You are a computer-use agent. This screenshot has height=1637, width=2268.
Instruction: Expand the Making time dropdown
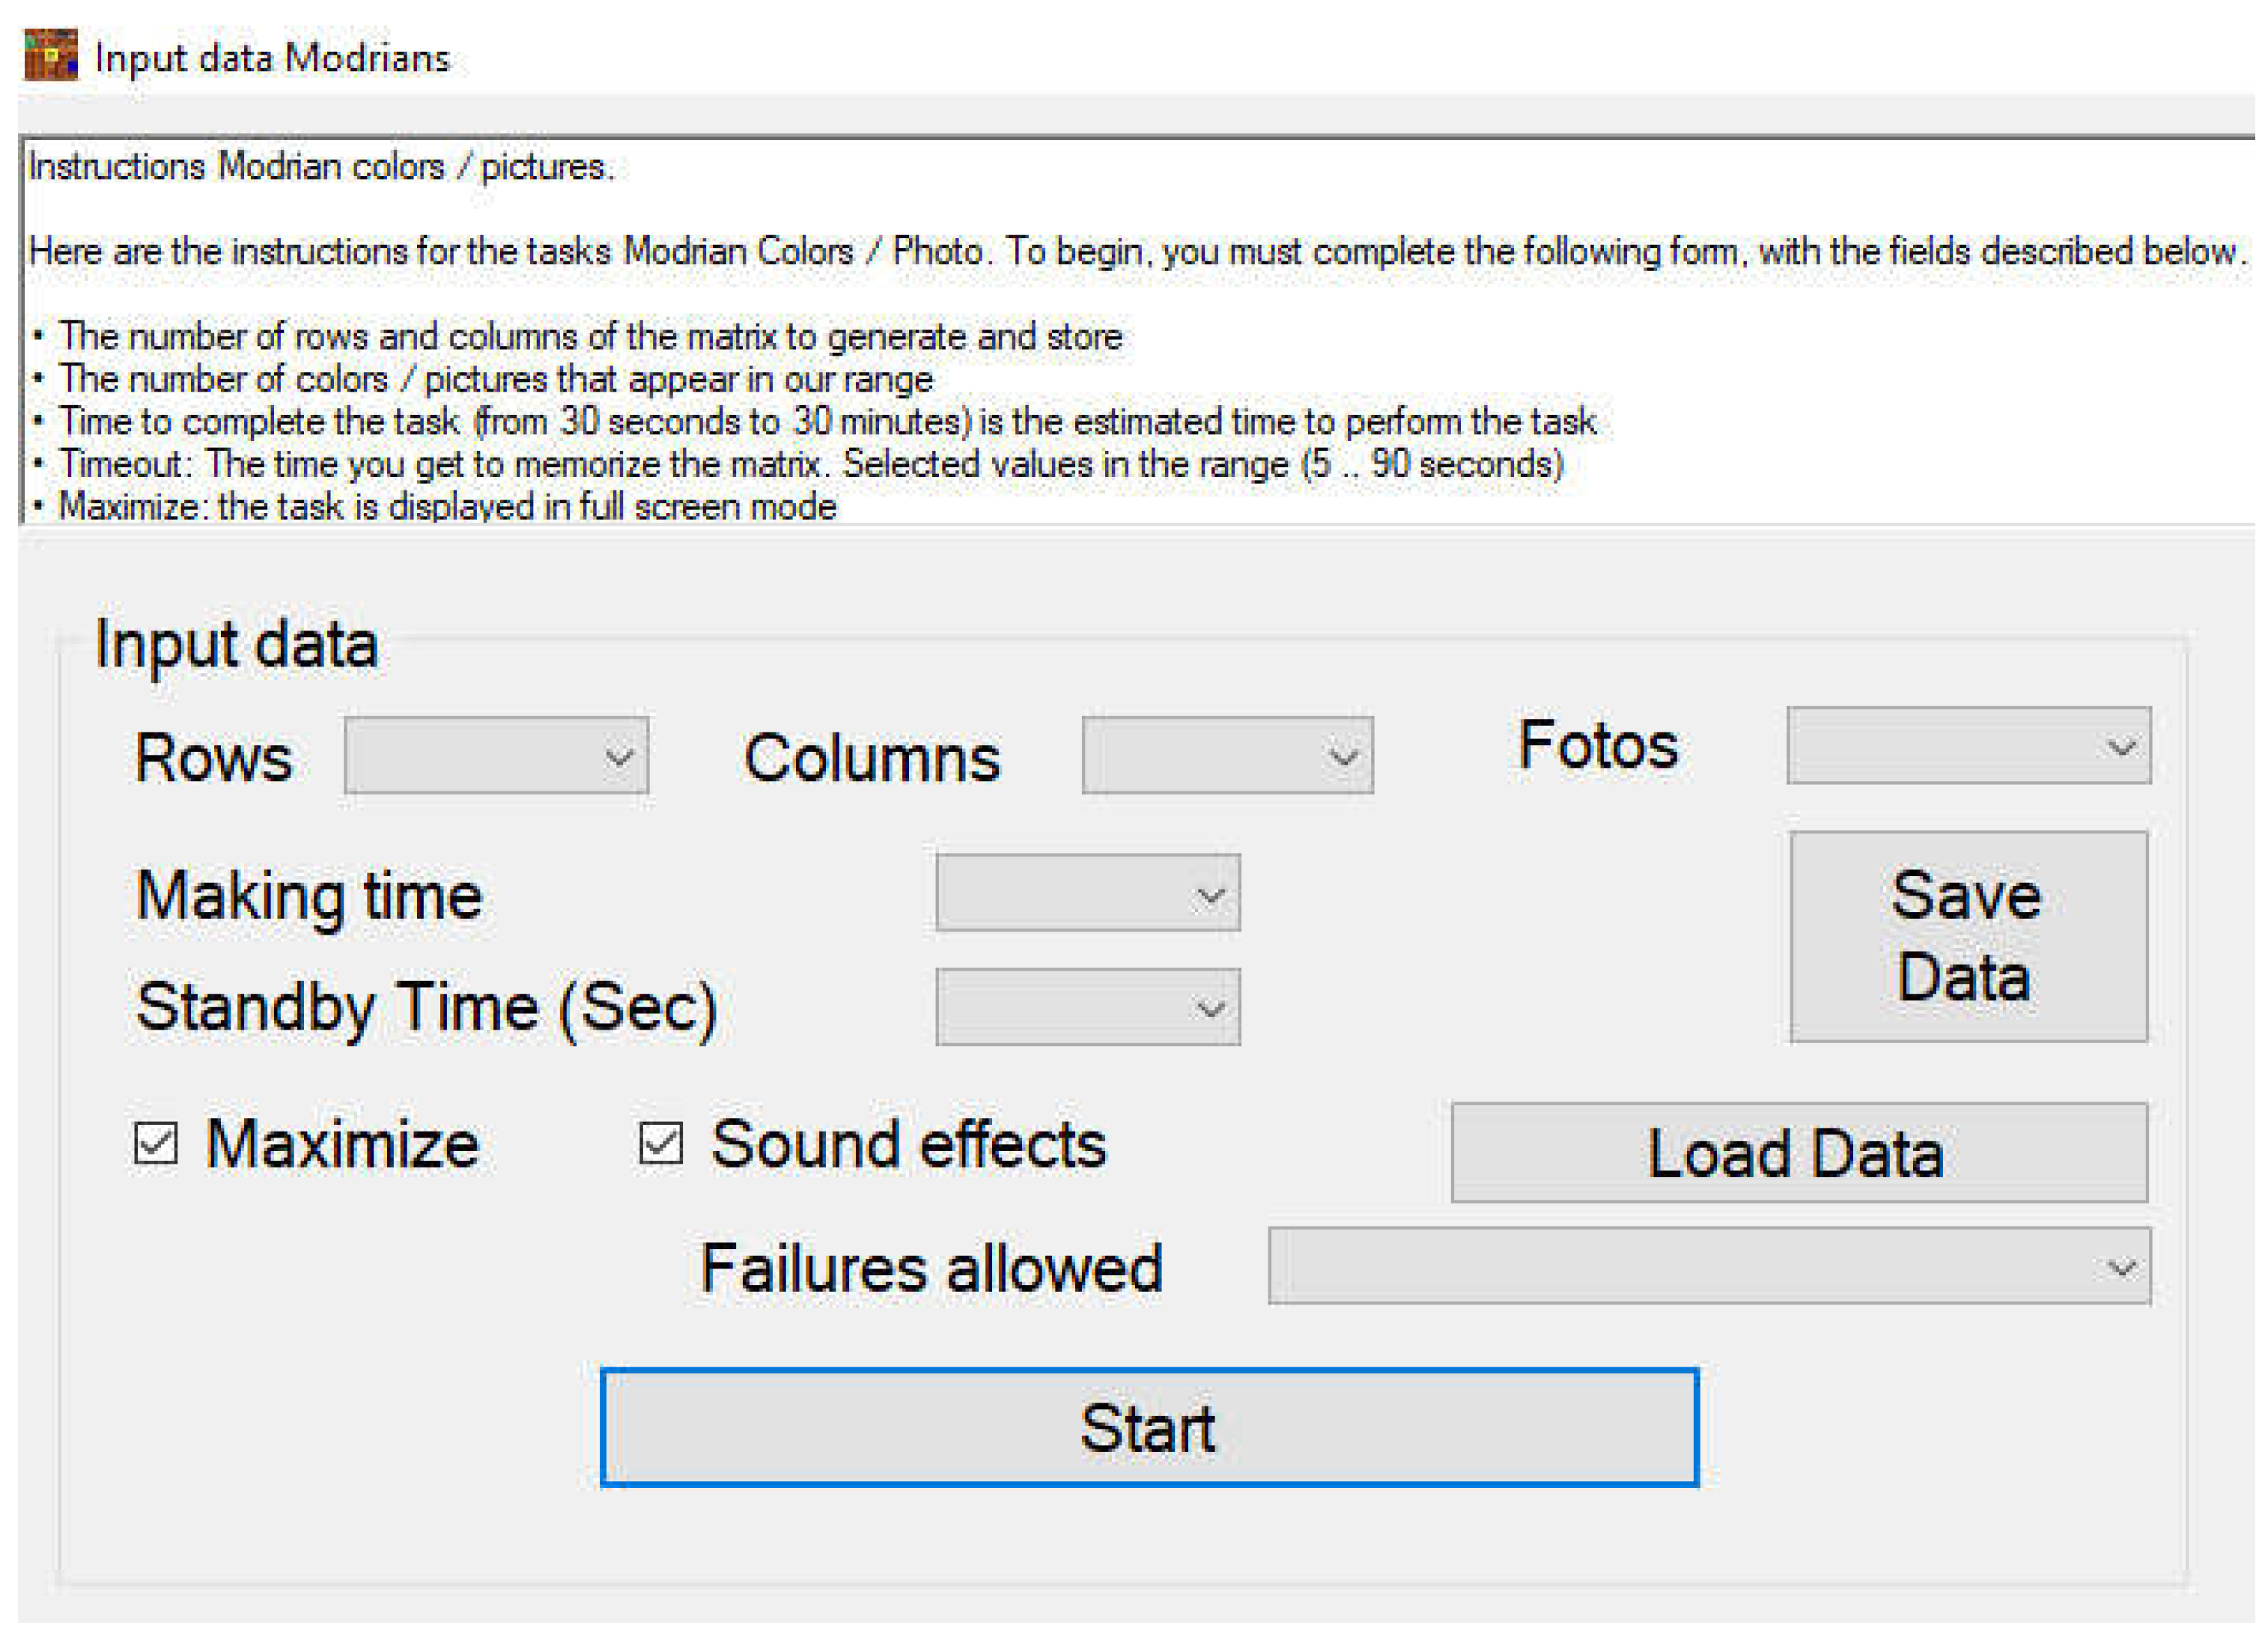point(1088,893)
